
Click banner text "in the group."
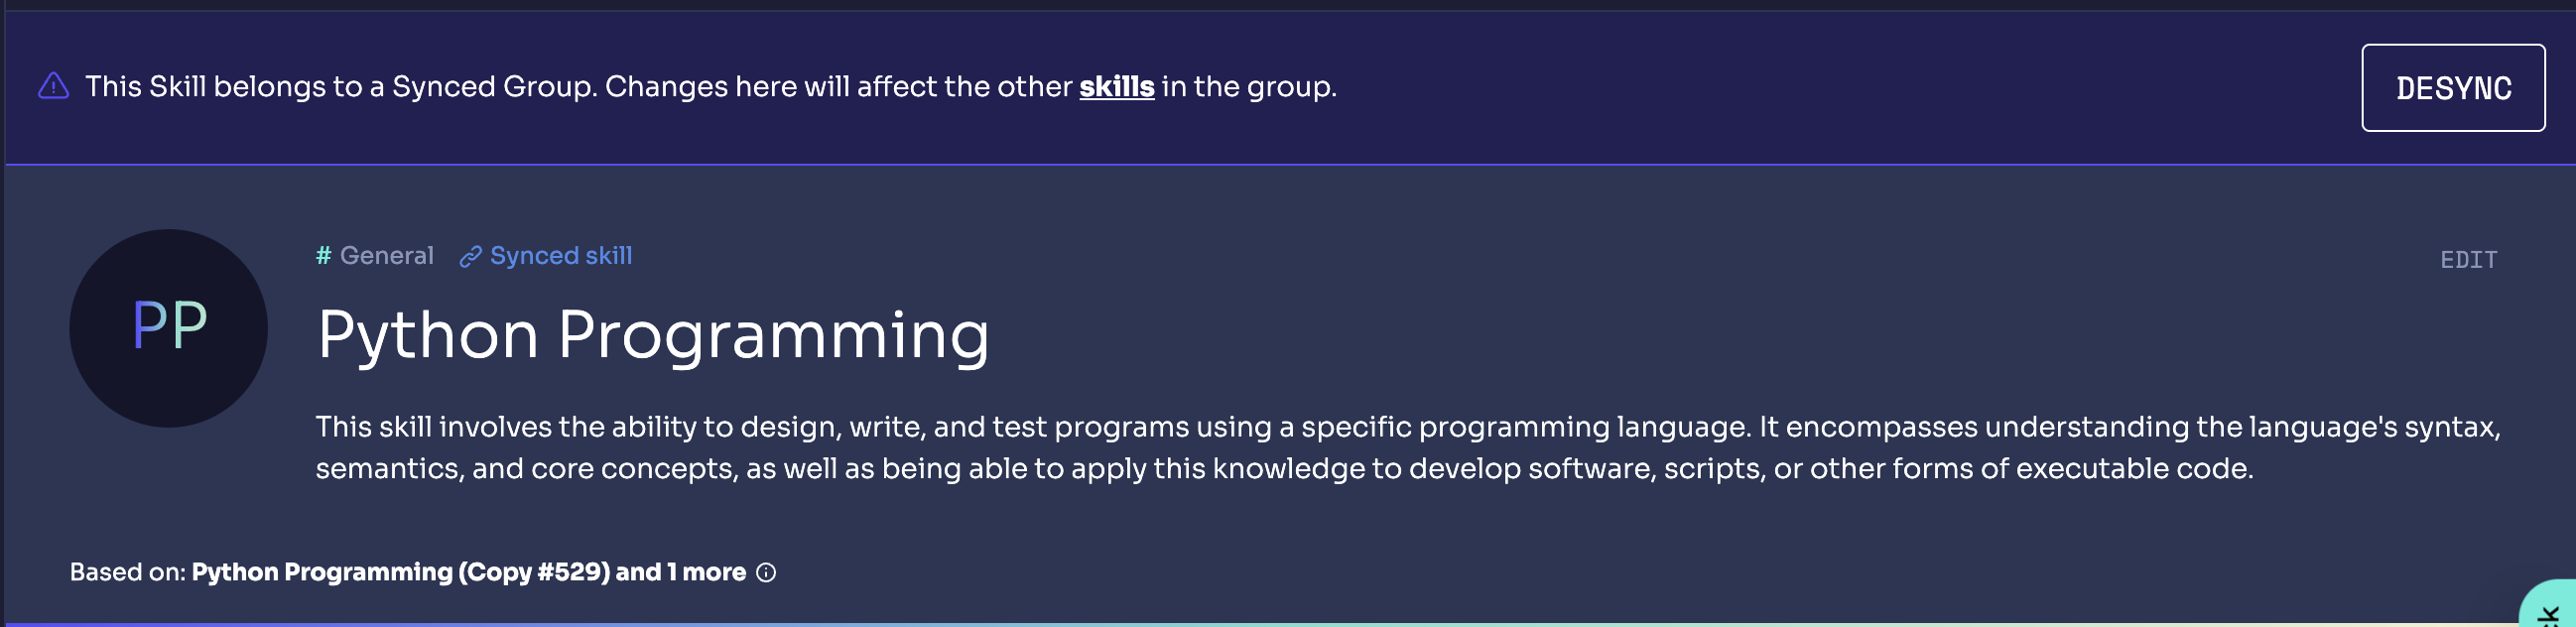tap(1248, 87)
